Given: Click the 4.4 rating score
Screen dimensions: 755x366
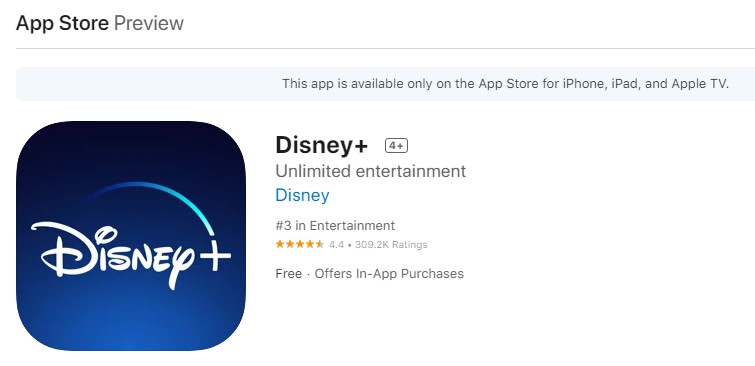Looking at the screenshot, I should coord(337,245).
